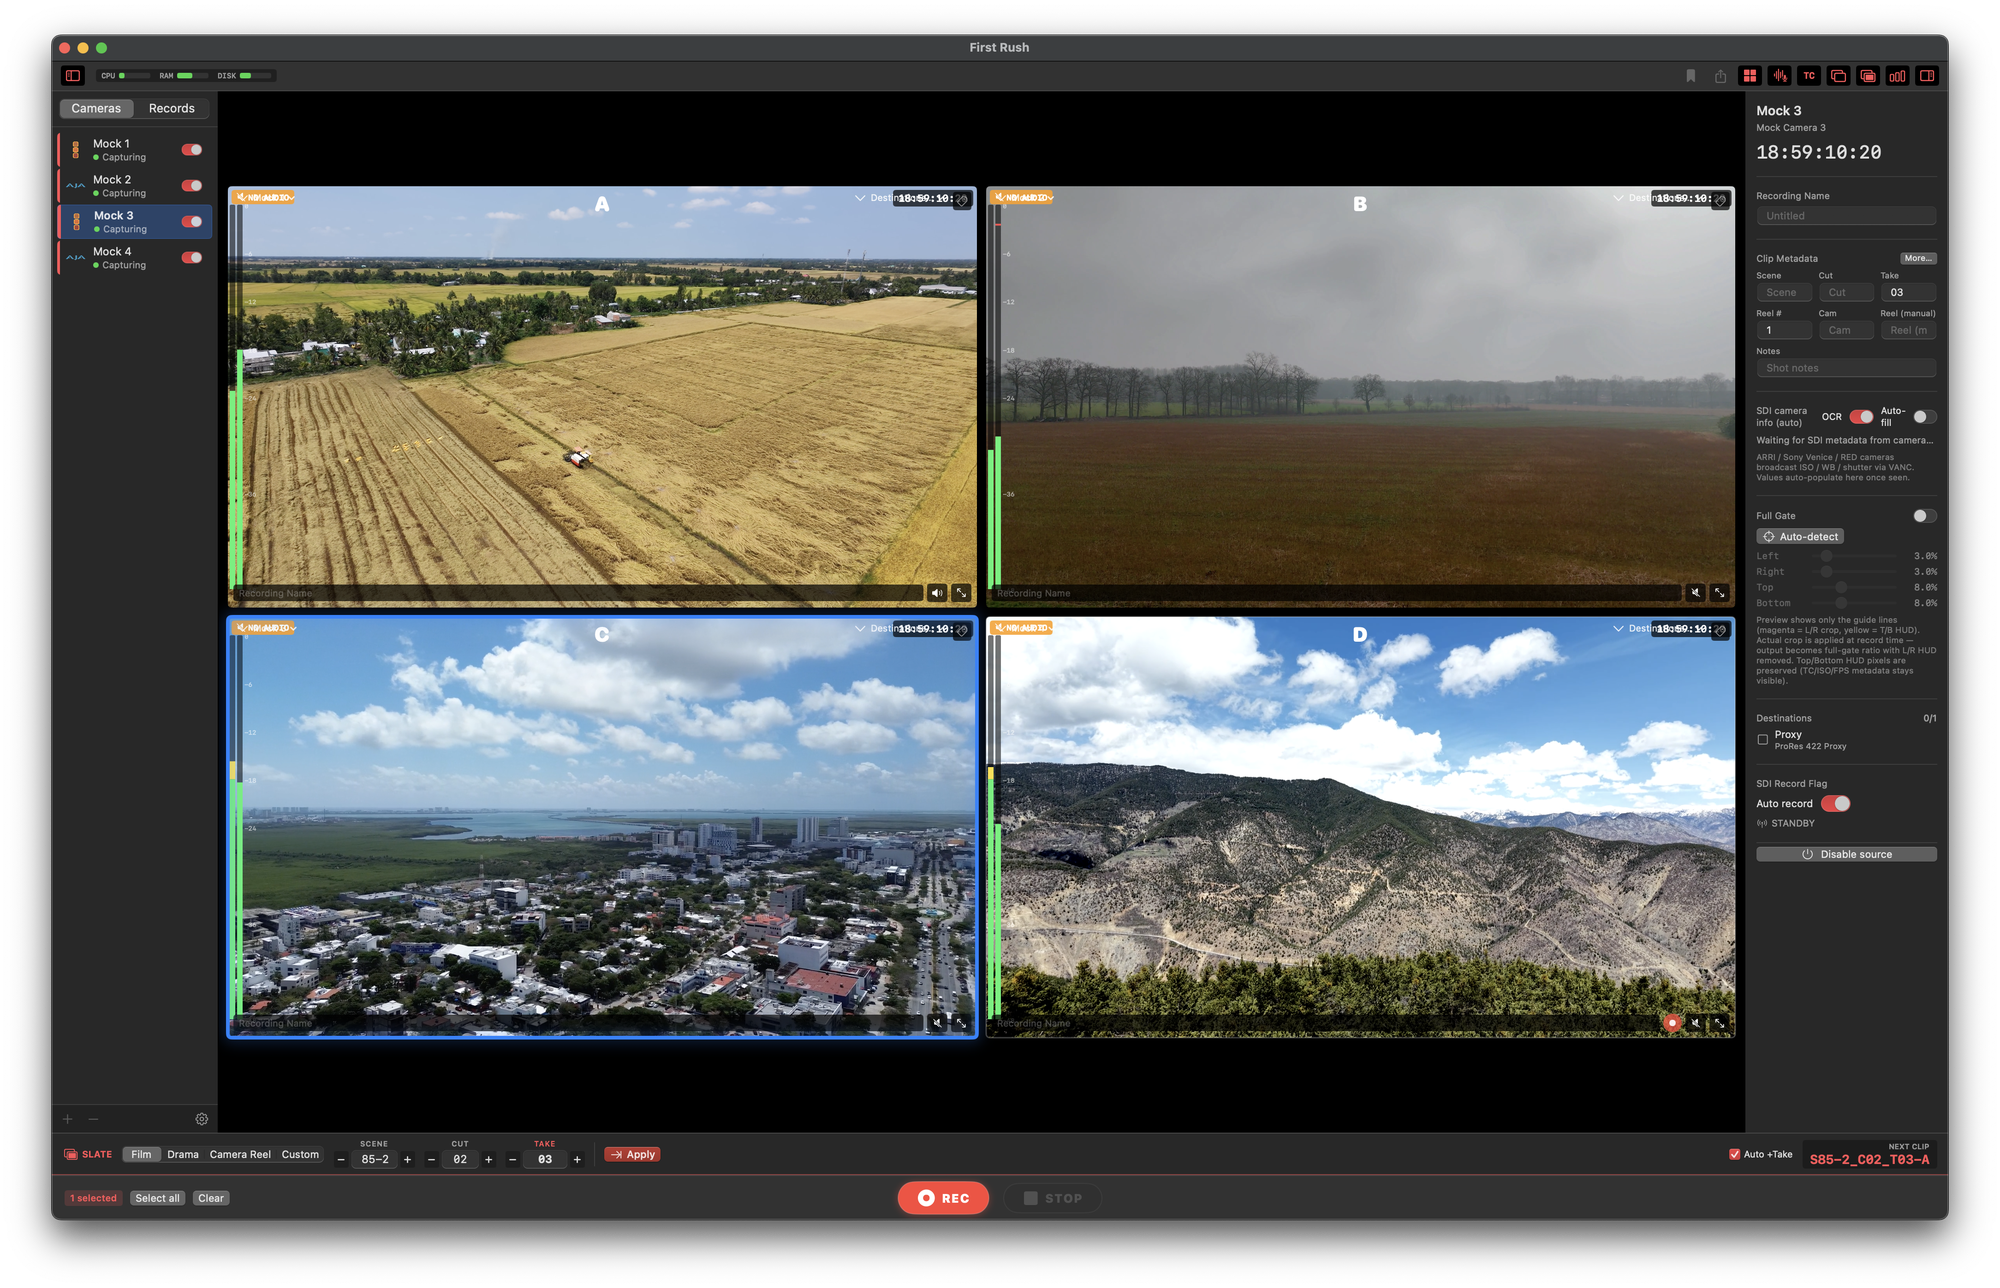Screen dimensions: 2000x1288
Task: Click the grid layout view icon
Action: [x=1750, y=76]
